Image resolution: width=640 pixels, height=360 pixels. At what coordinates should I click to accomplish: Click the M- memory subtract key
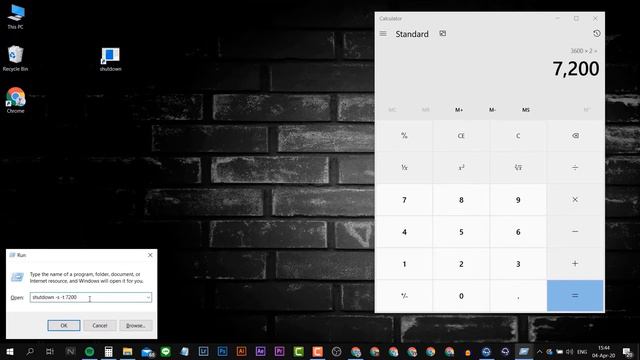click(492, 110)
